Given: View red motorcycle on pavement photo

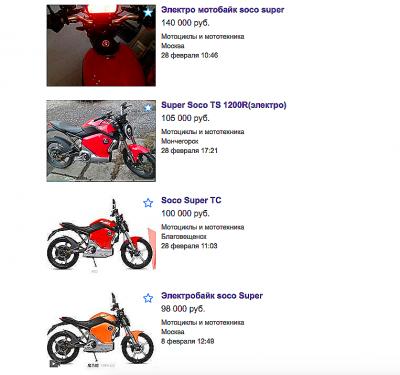Looking at the screenshot, I should coord(101,141).
